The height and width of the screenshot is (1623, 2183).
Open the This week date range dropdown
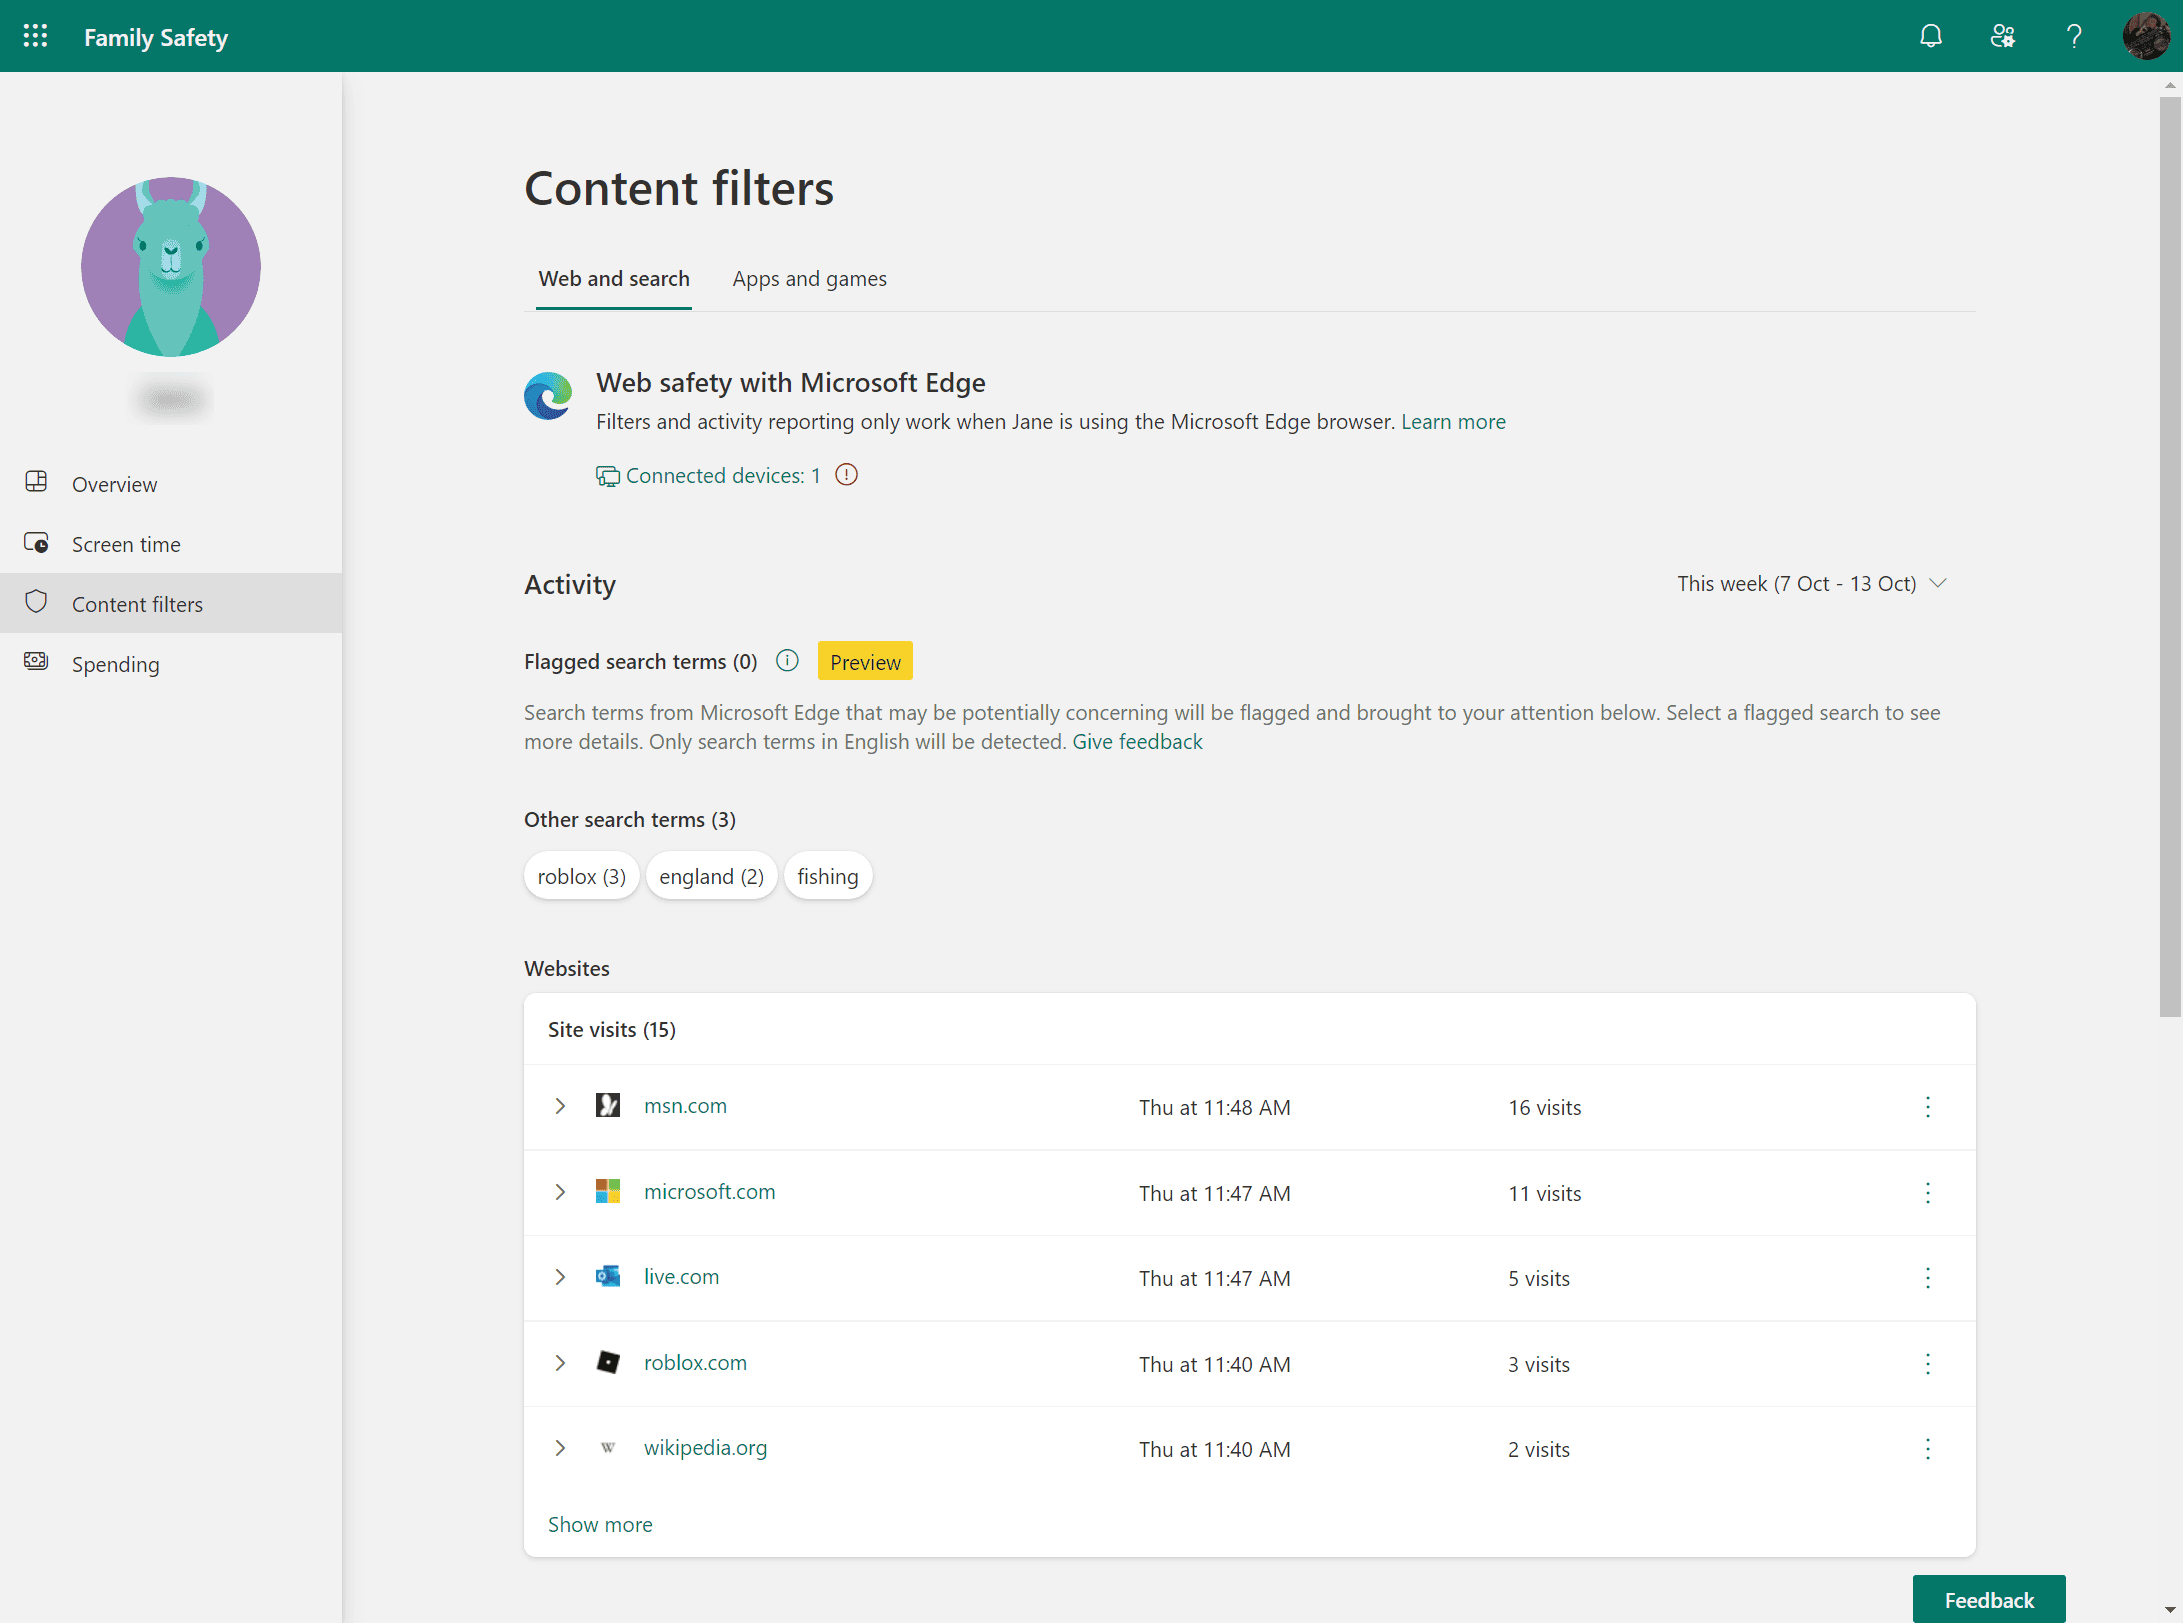click(x=1811, y=584)
